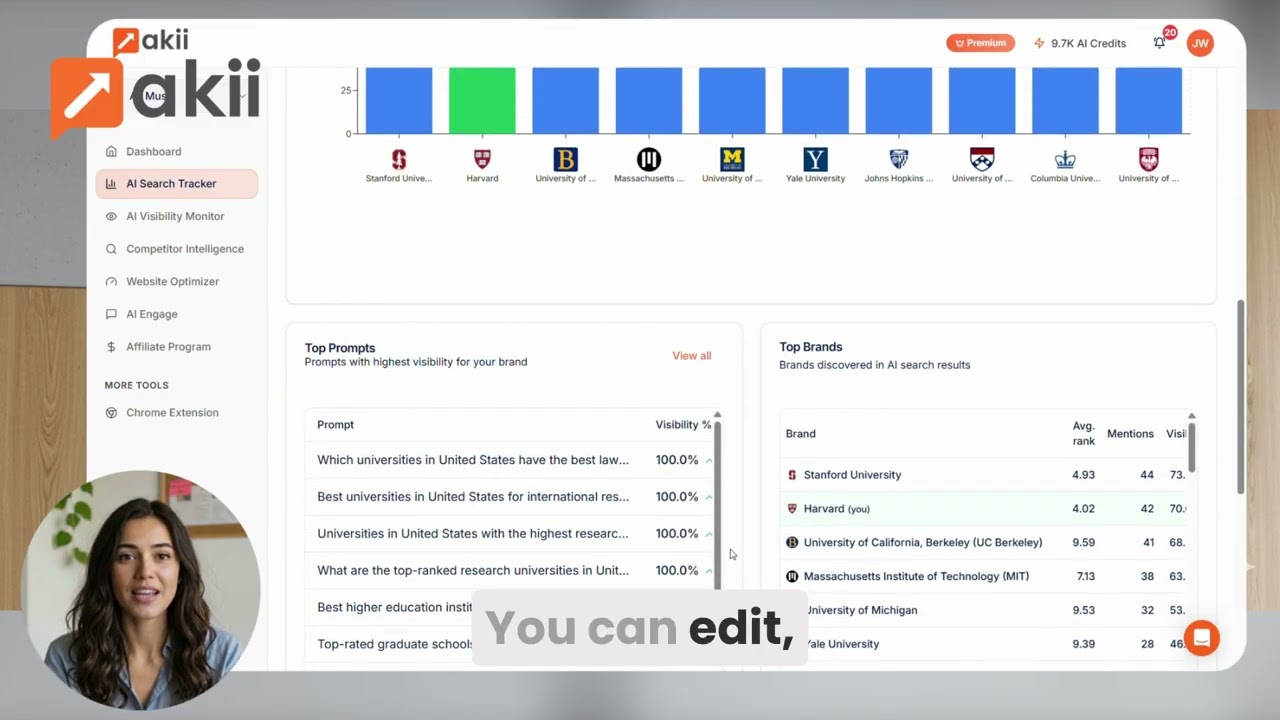Click the Brand column header
1280x720 pixels.
click(800, 434)
